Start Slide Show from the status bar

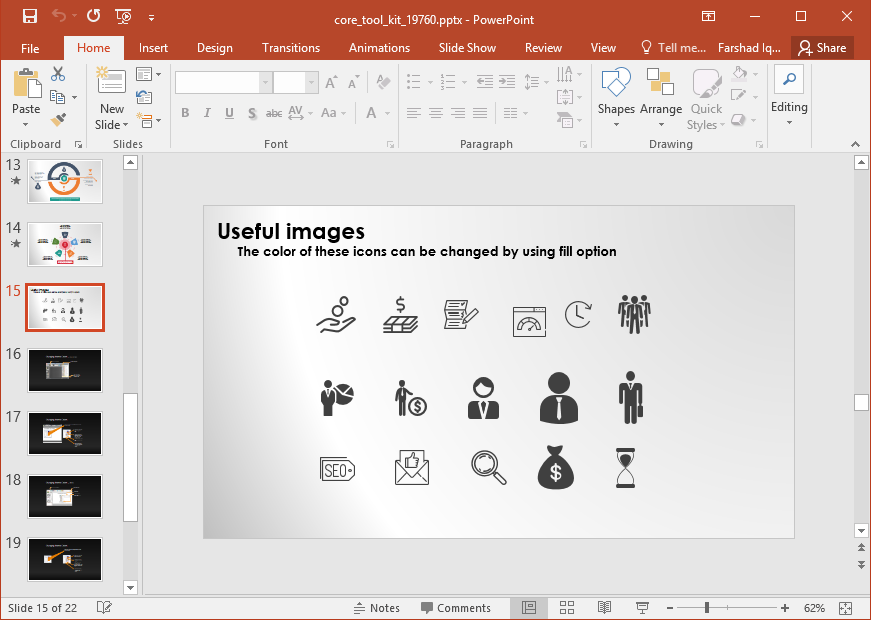(x=642, y=608)
